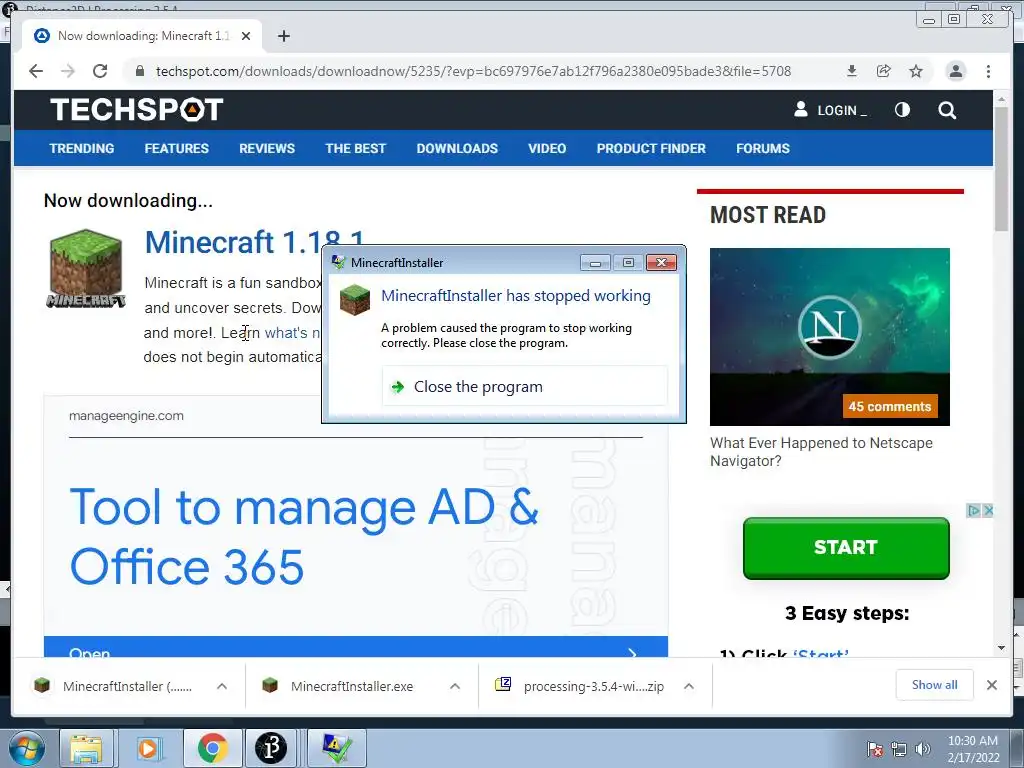This screenshot has height=768, width=1024.
Task: Click the green START ad button
Action: pos(846,548)
